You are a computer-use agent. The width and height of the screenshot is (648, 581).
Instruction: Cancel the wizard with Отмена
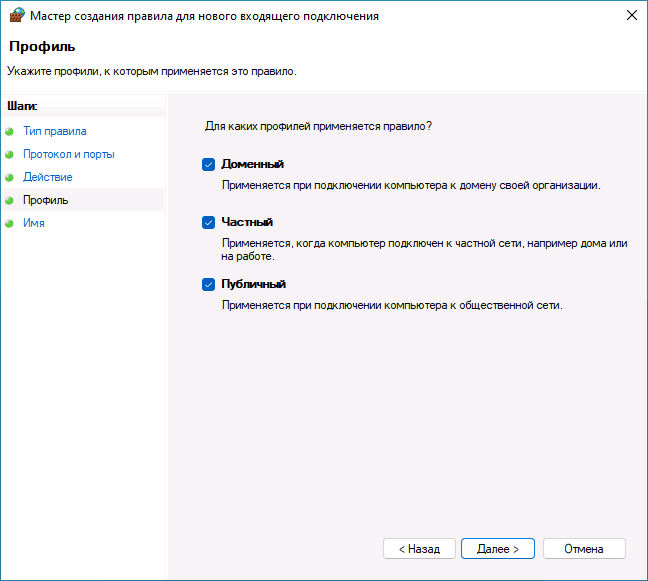pos(583,549)
